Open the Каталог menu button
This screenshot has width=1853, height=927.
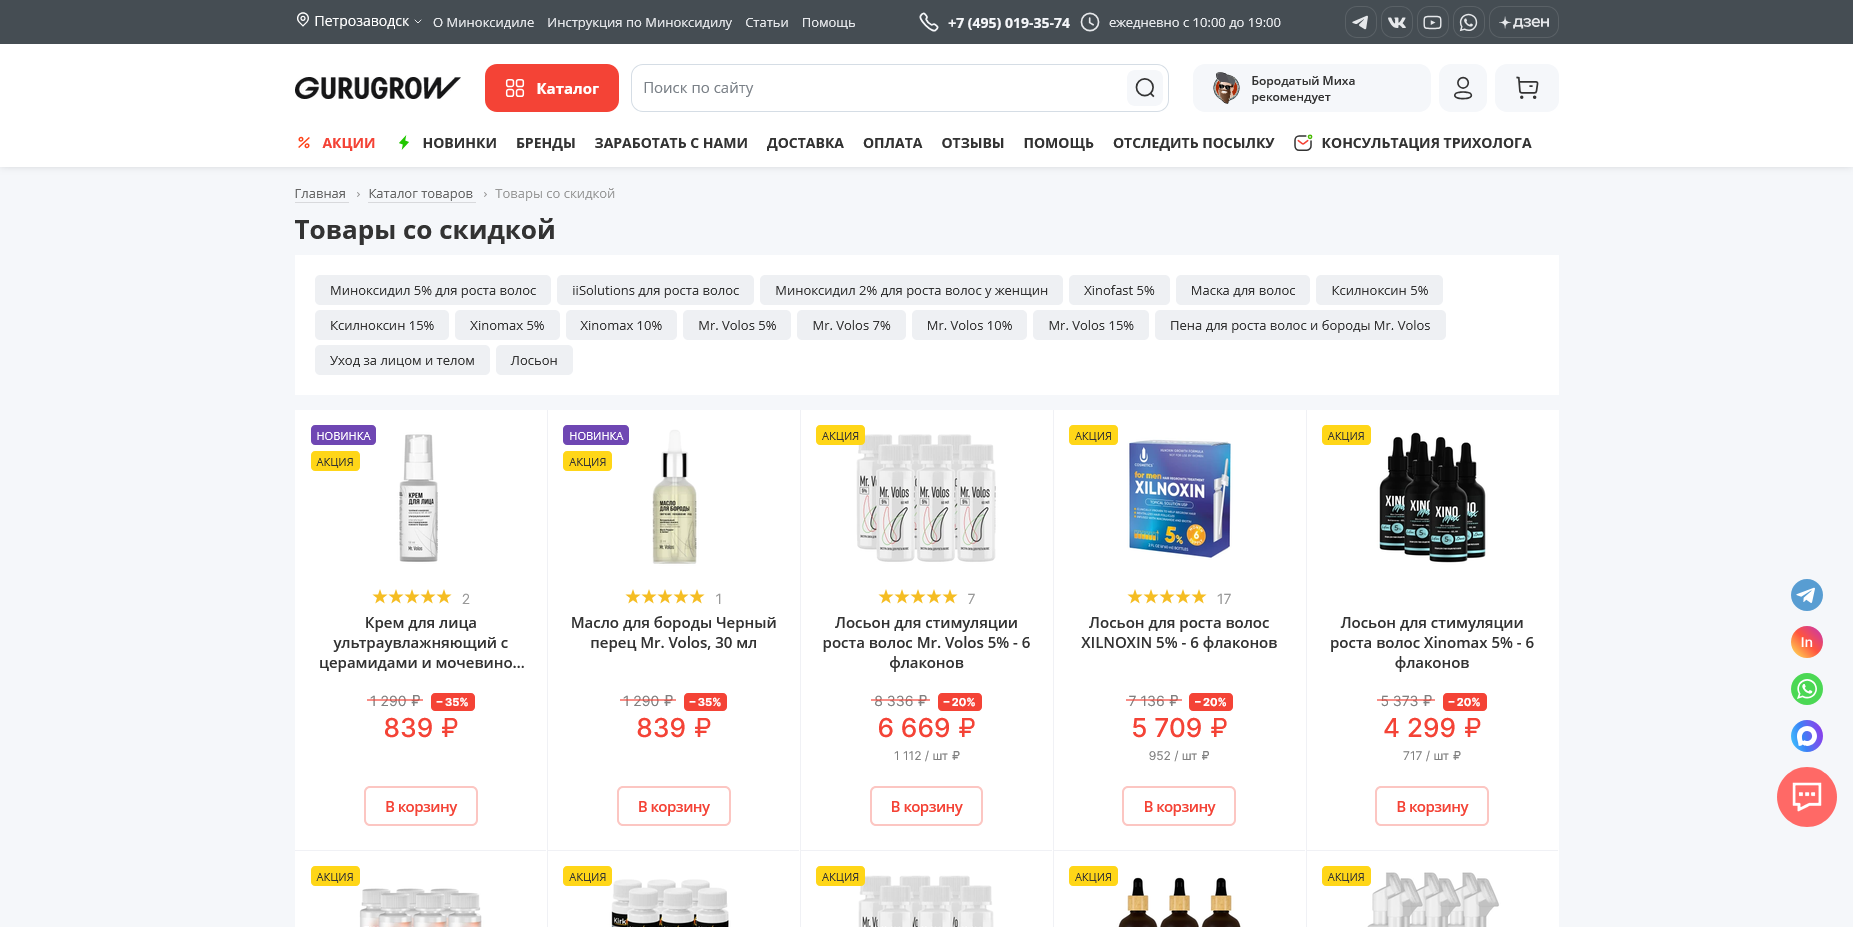coord(552,88)
